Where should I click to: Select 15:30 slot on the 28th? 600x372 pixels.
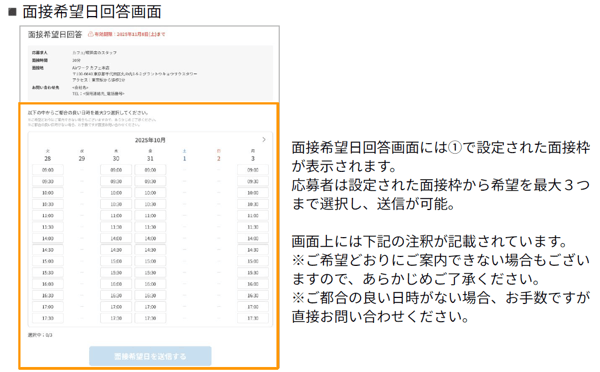(48, 272)
